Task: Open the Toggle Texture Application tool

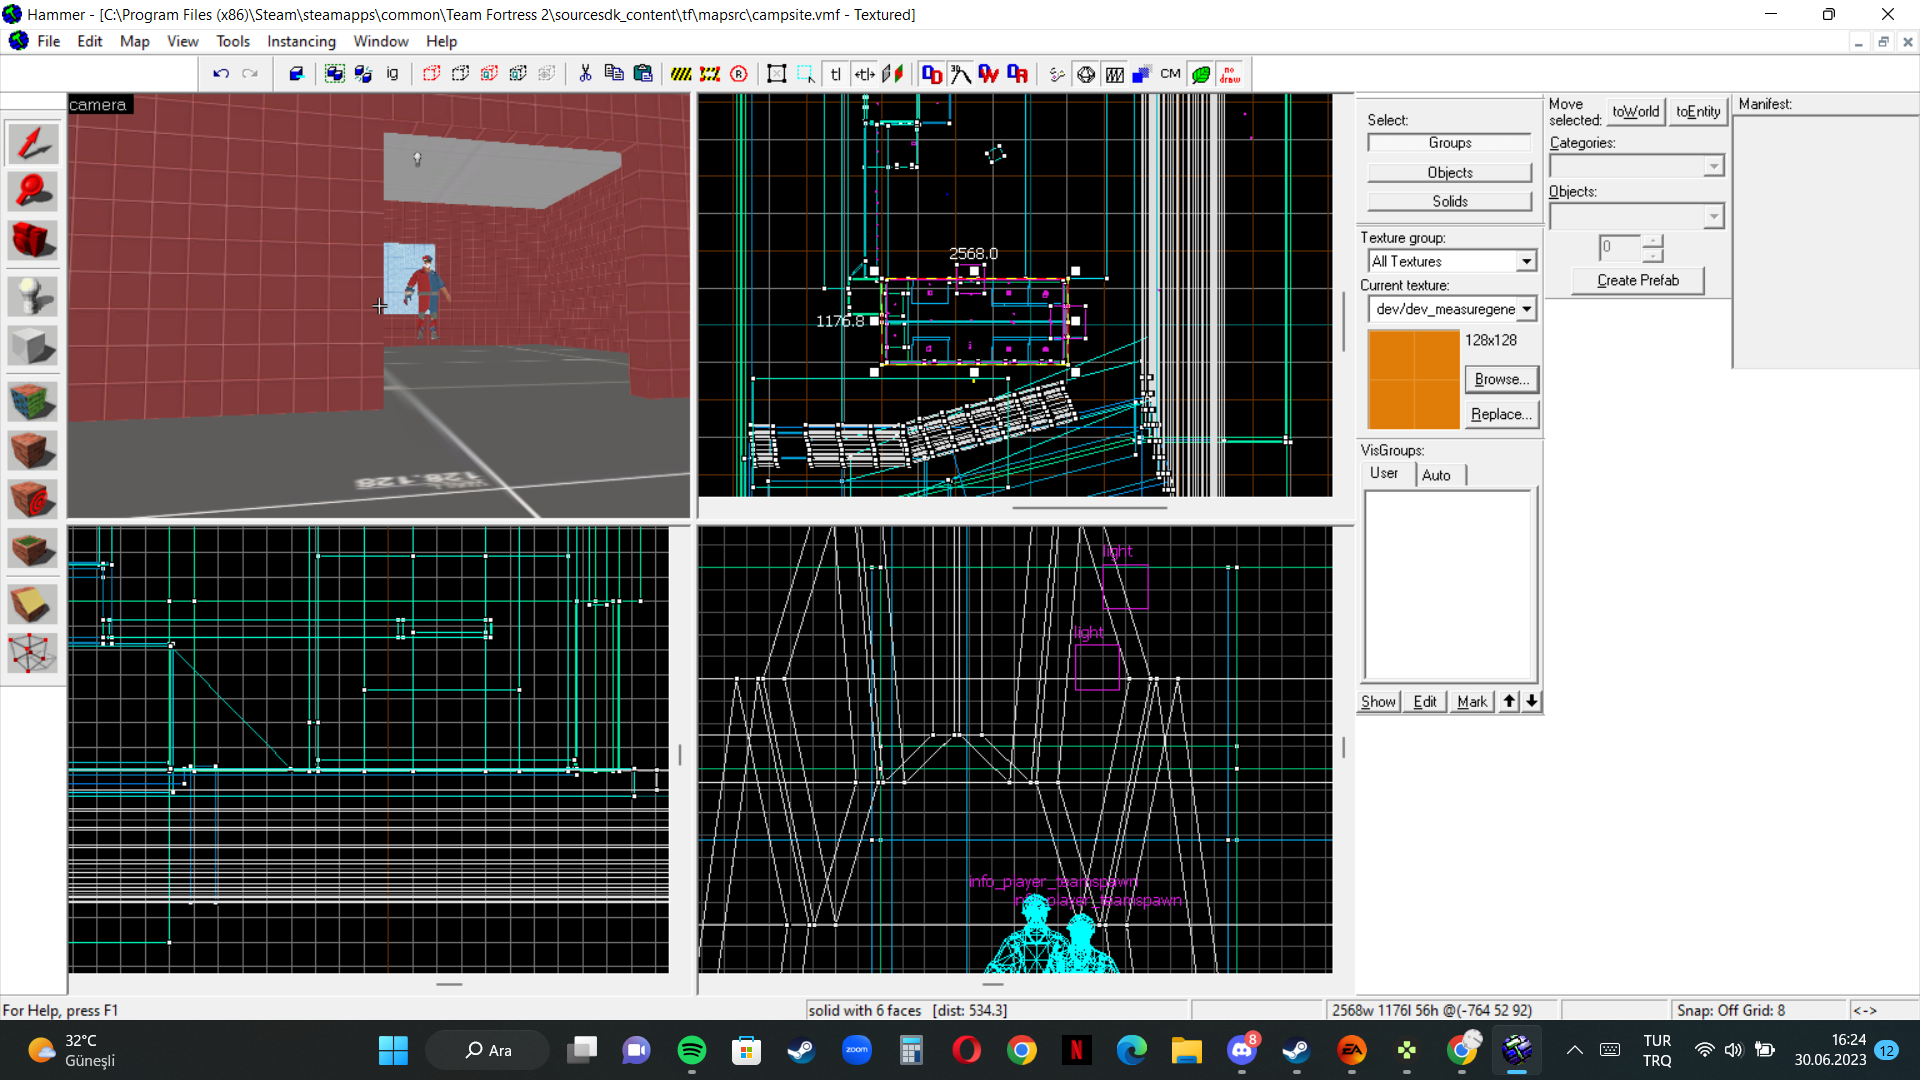Action: click(33, 402)
